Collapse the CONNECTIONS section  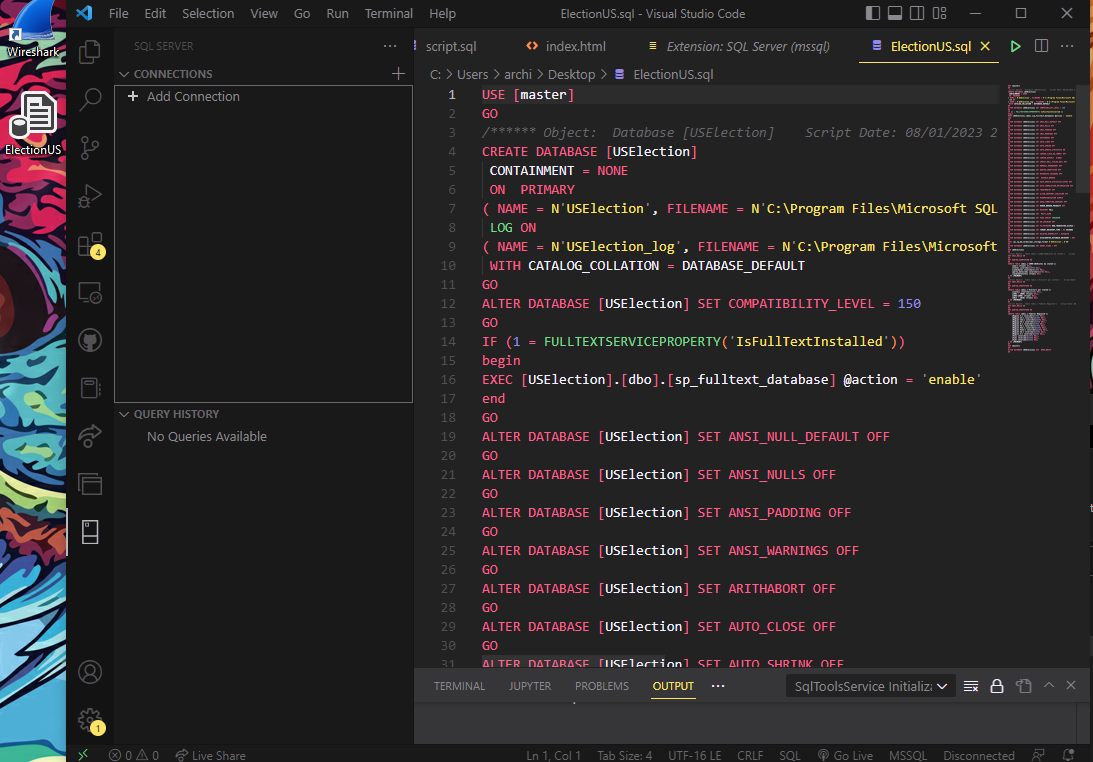click(x=124, y=73)
